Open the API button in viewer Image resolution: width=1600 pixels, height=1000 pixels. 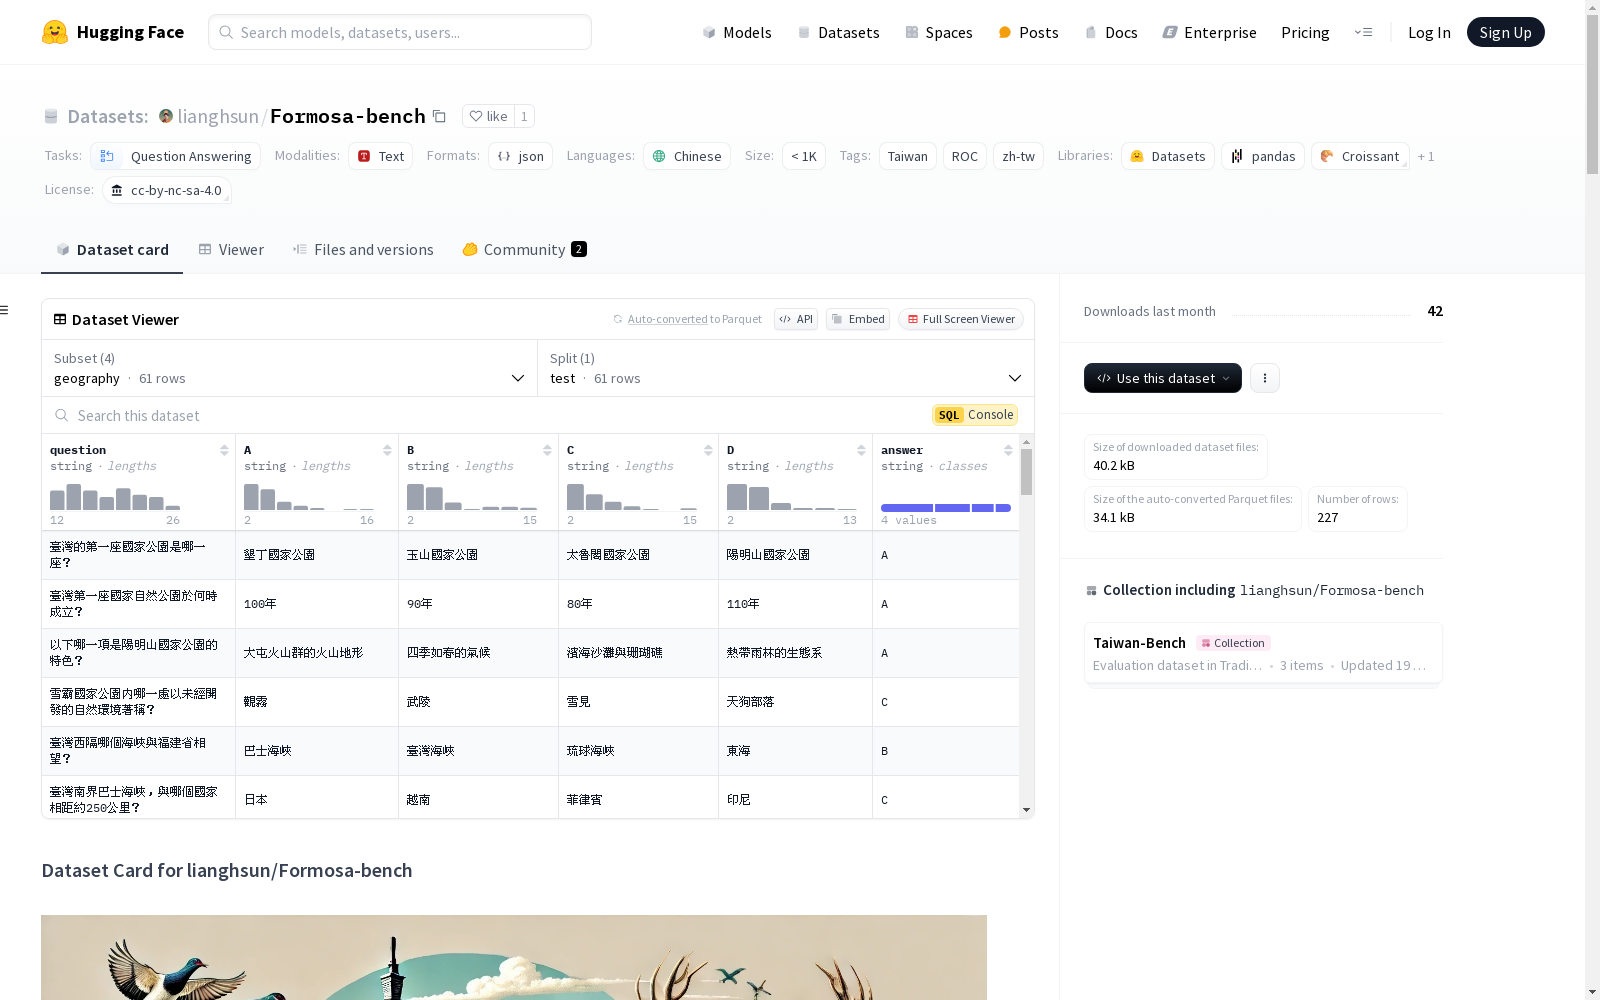pos(796,319)
